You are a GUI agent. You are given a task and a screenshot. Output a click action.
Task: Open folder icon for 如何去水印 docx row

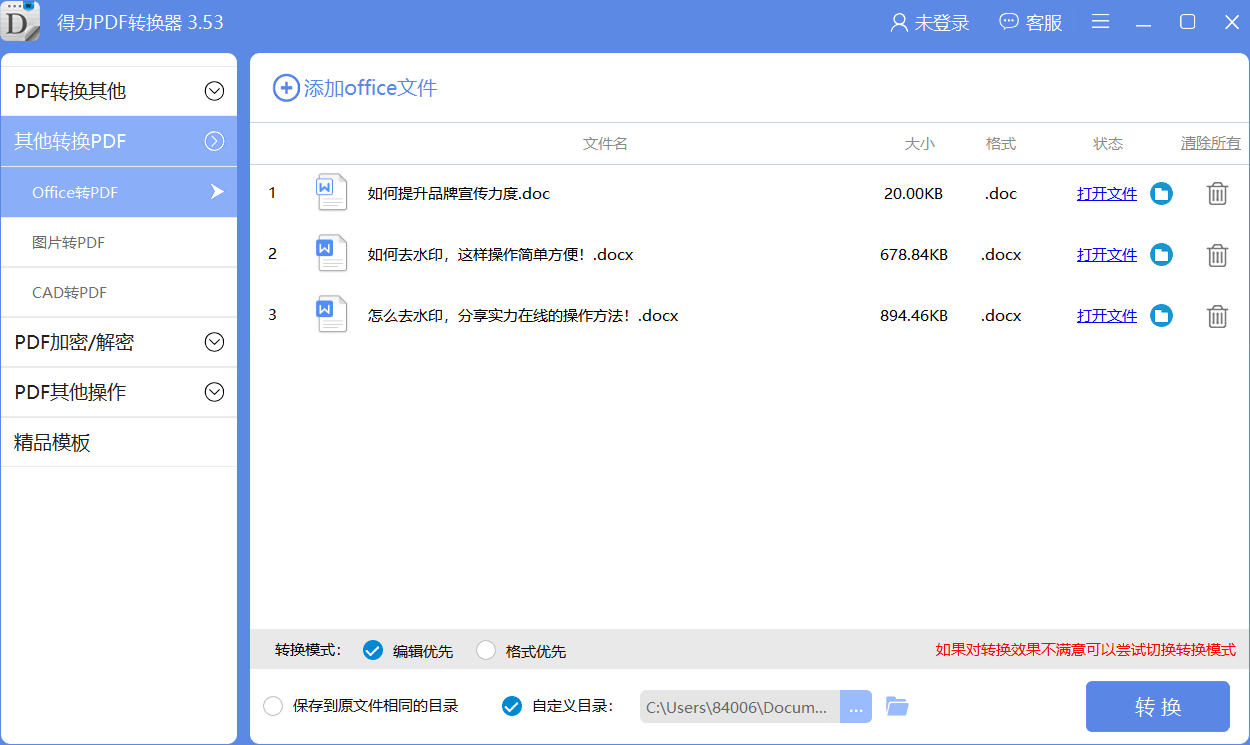(x=1161, y=255)
